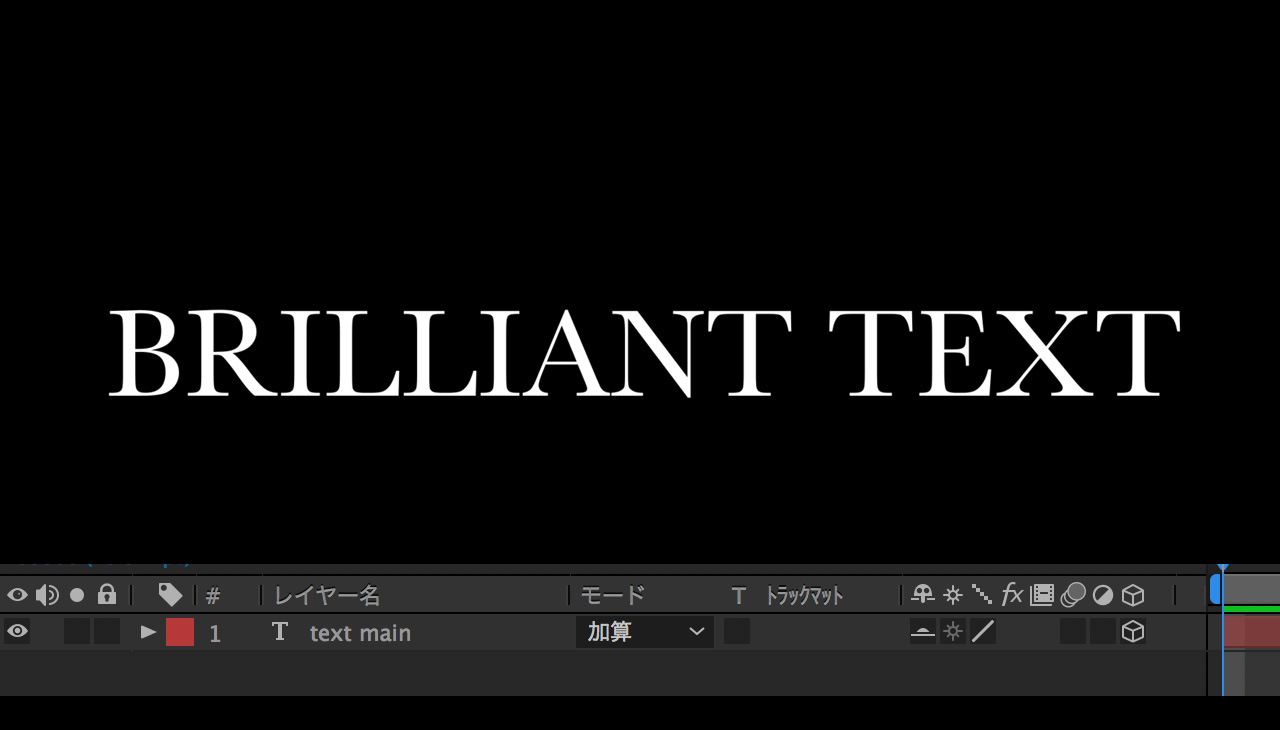Hide the text main layer with eye toggle

click(17, 632)
